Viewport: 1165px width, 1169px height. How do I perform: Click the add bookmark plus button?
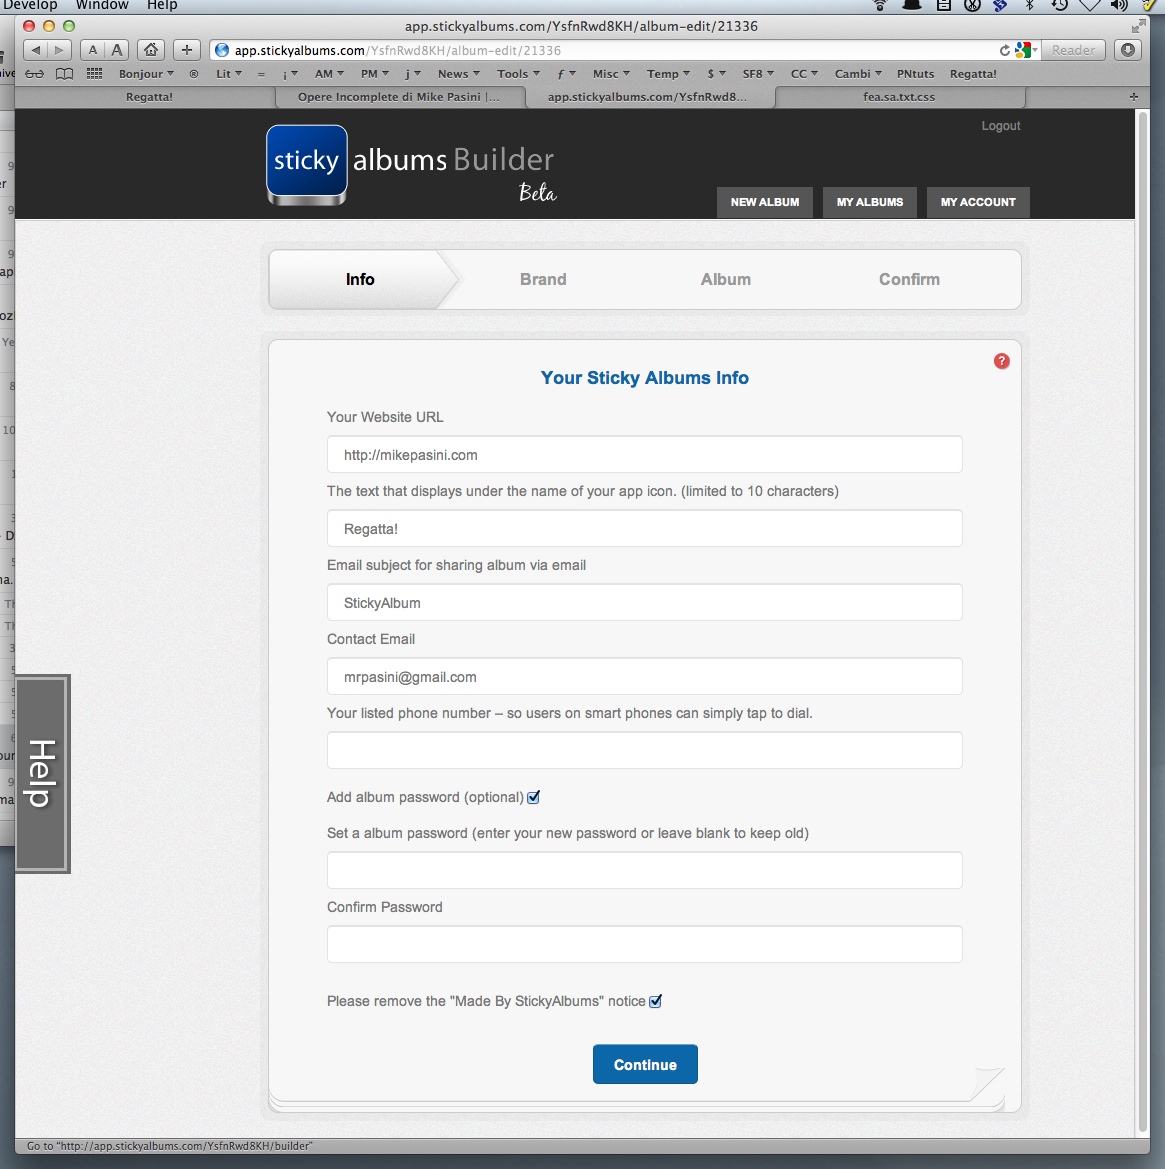tap(187, 50)
